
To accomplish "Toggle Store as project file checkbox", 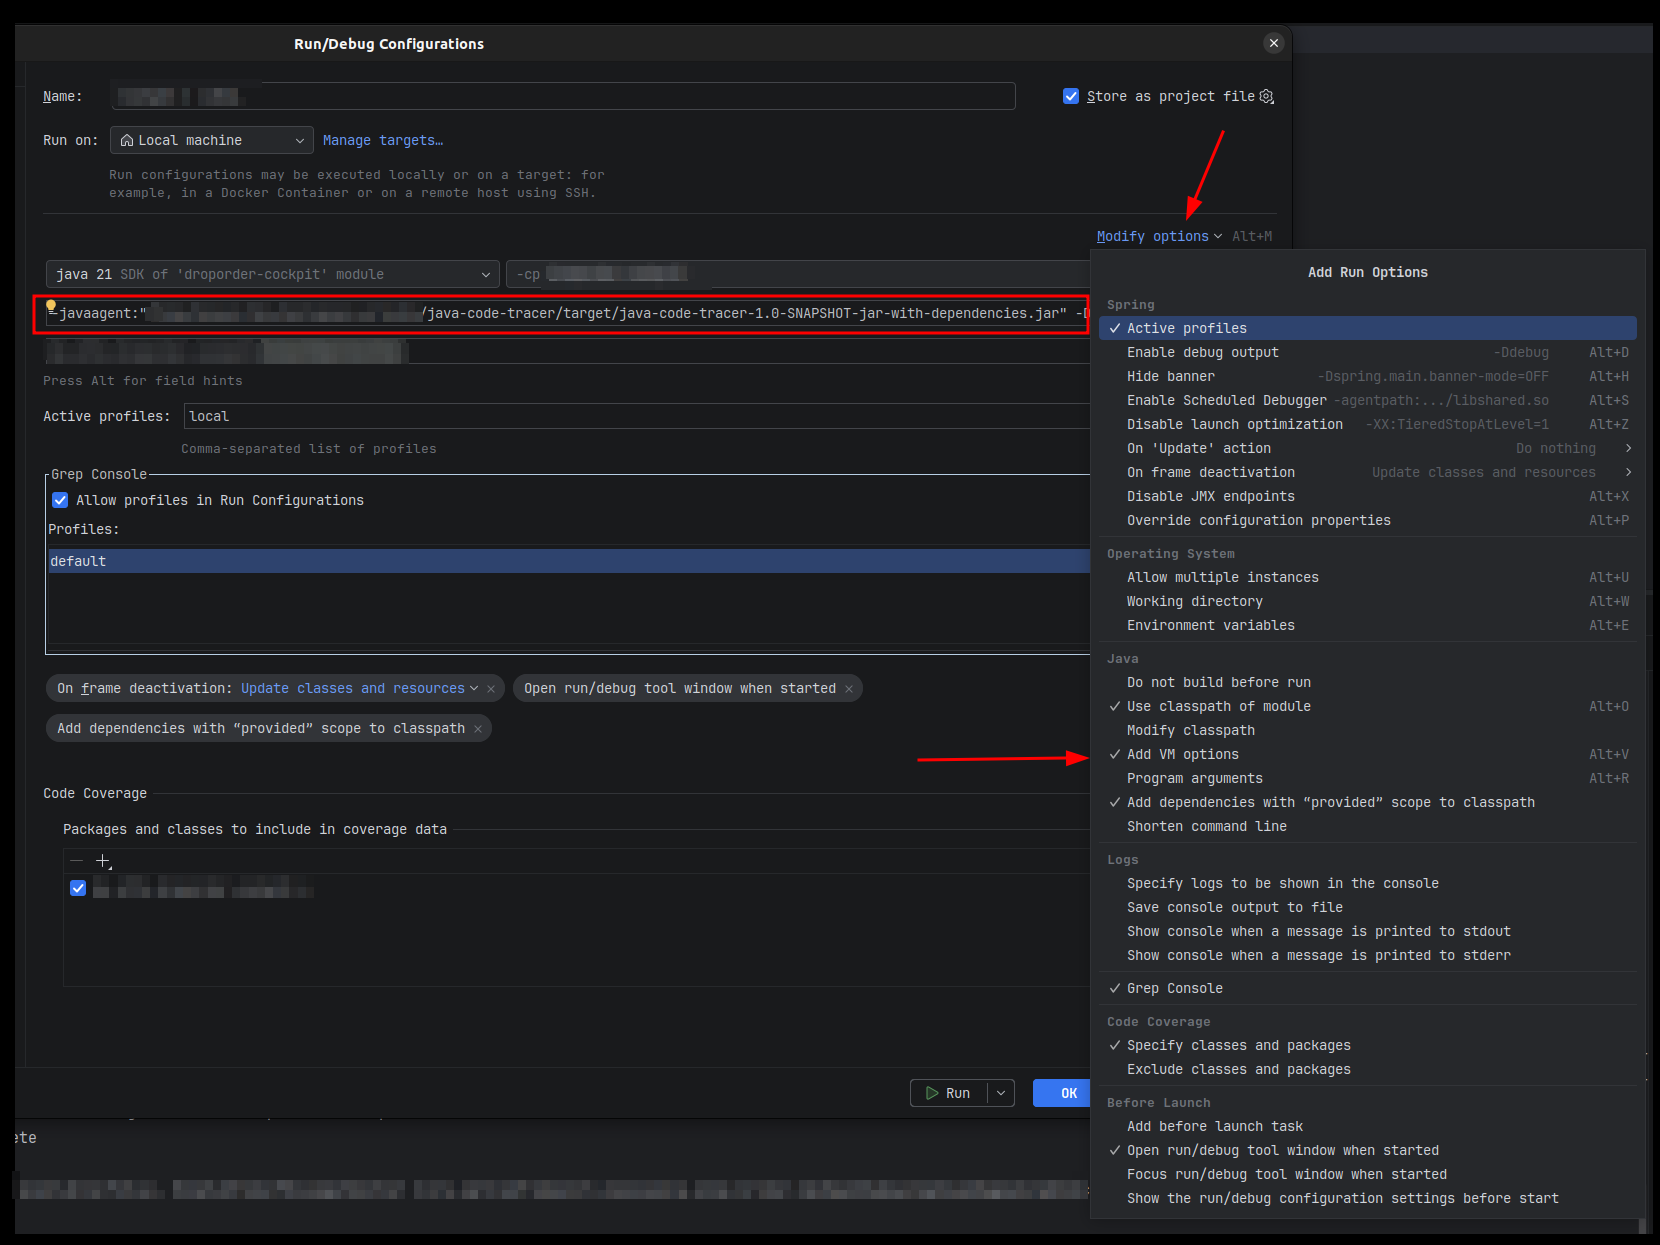I will pos(1071,96).
